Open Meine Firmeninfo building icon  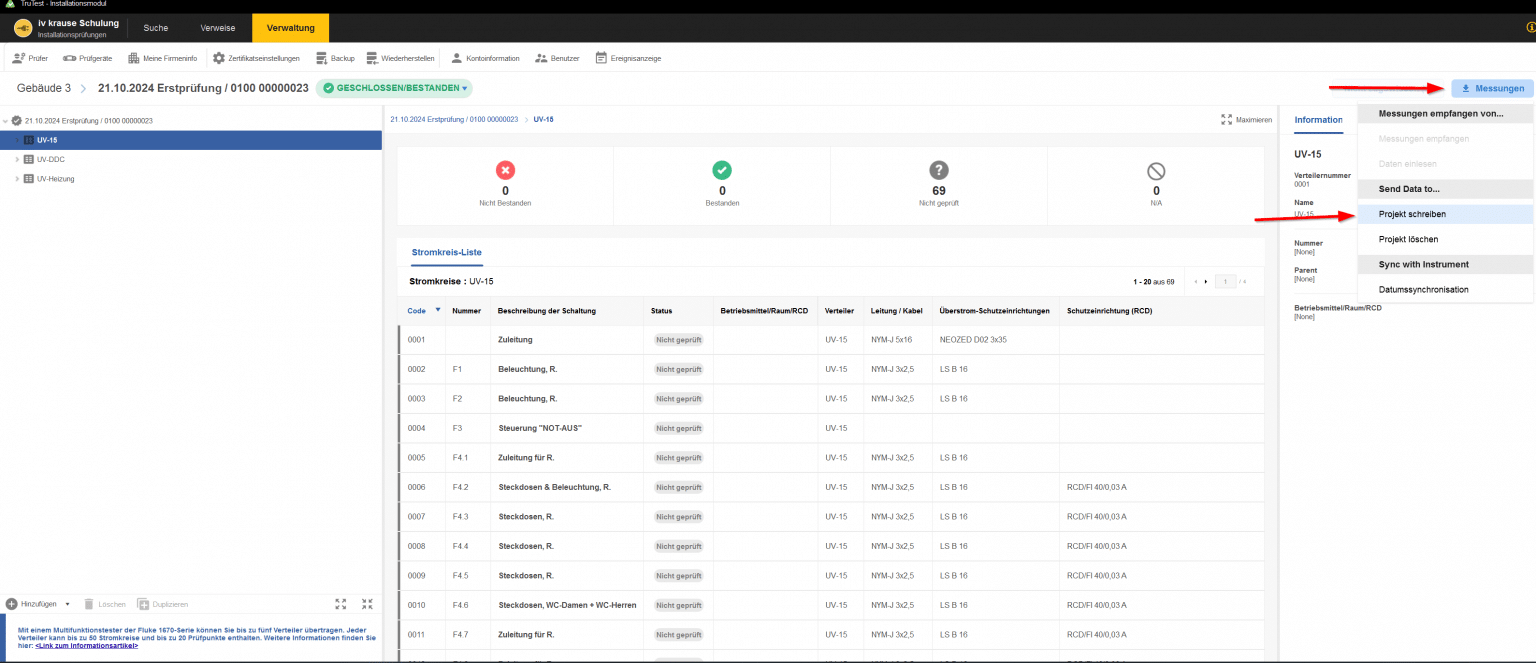[x=134, y=58]
